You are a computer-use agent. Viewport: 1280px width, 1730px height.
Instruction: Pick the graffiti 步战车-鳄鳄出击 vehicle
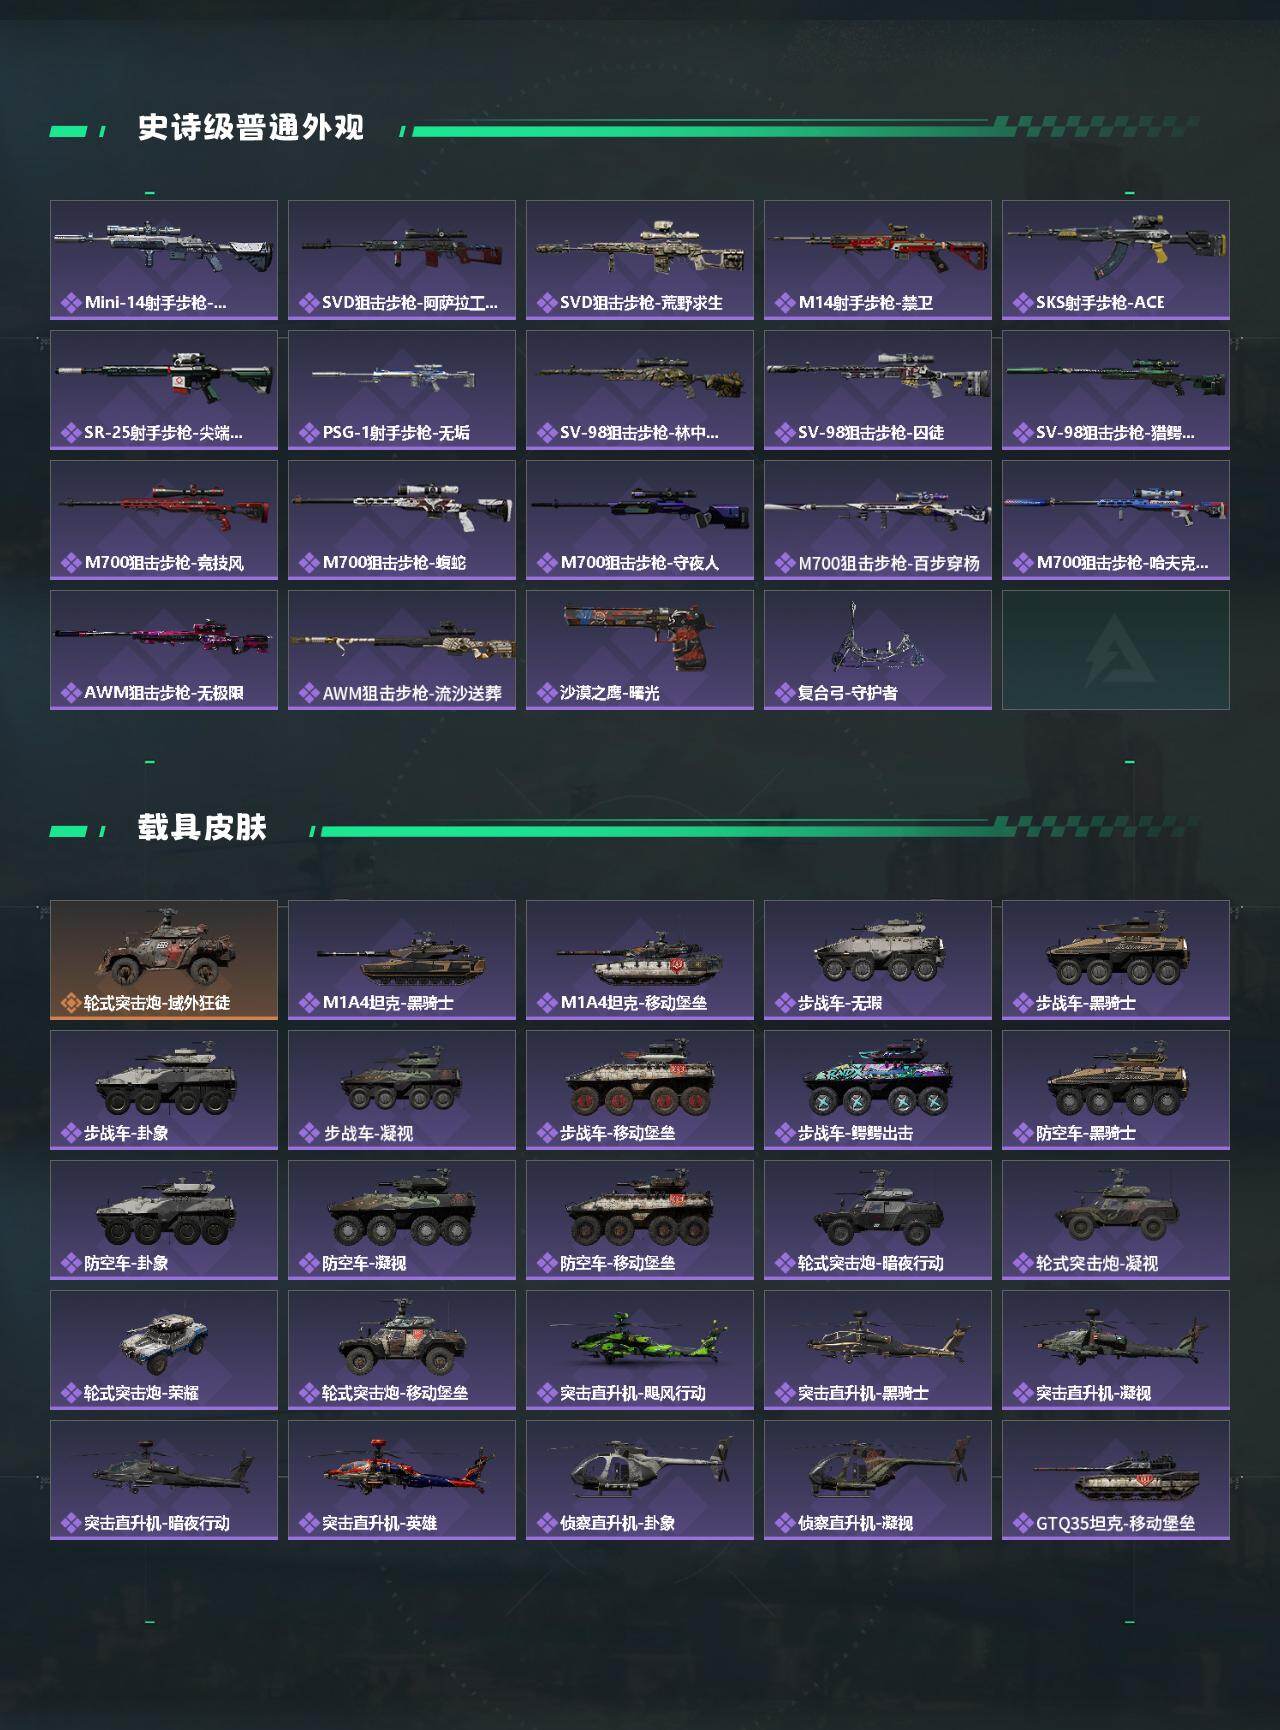pyautogui.click(x=878, y=1090)
